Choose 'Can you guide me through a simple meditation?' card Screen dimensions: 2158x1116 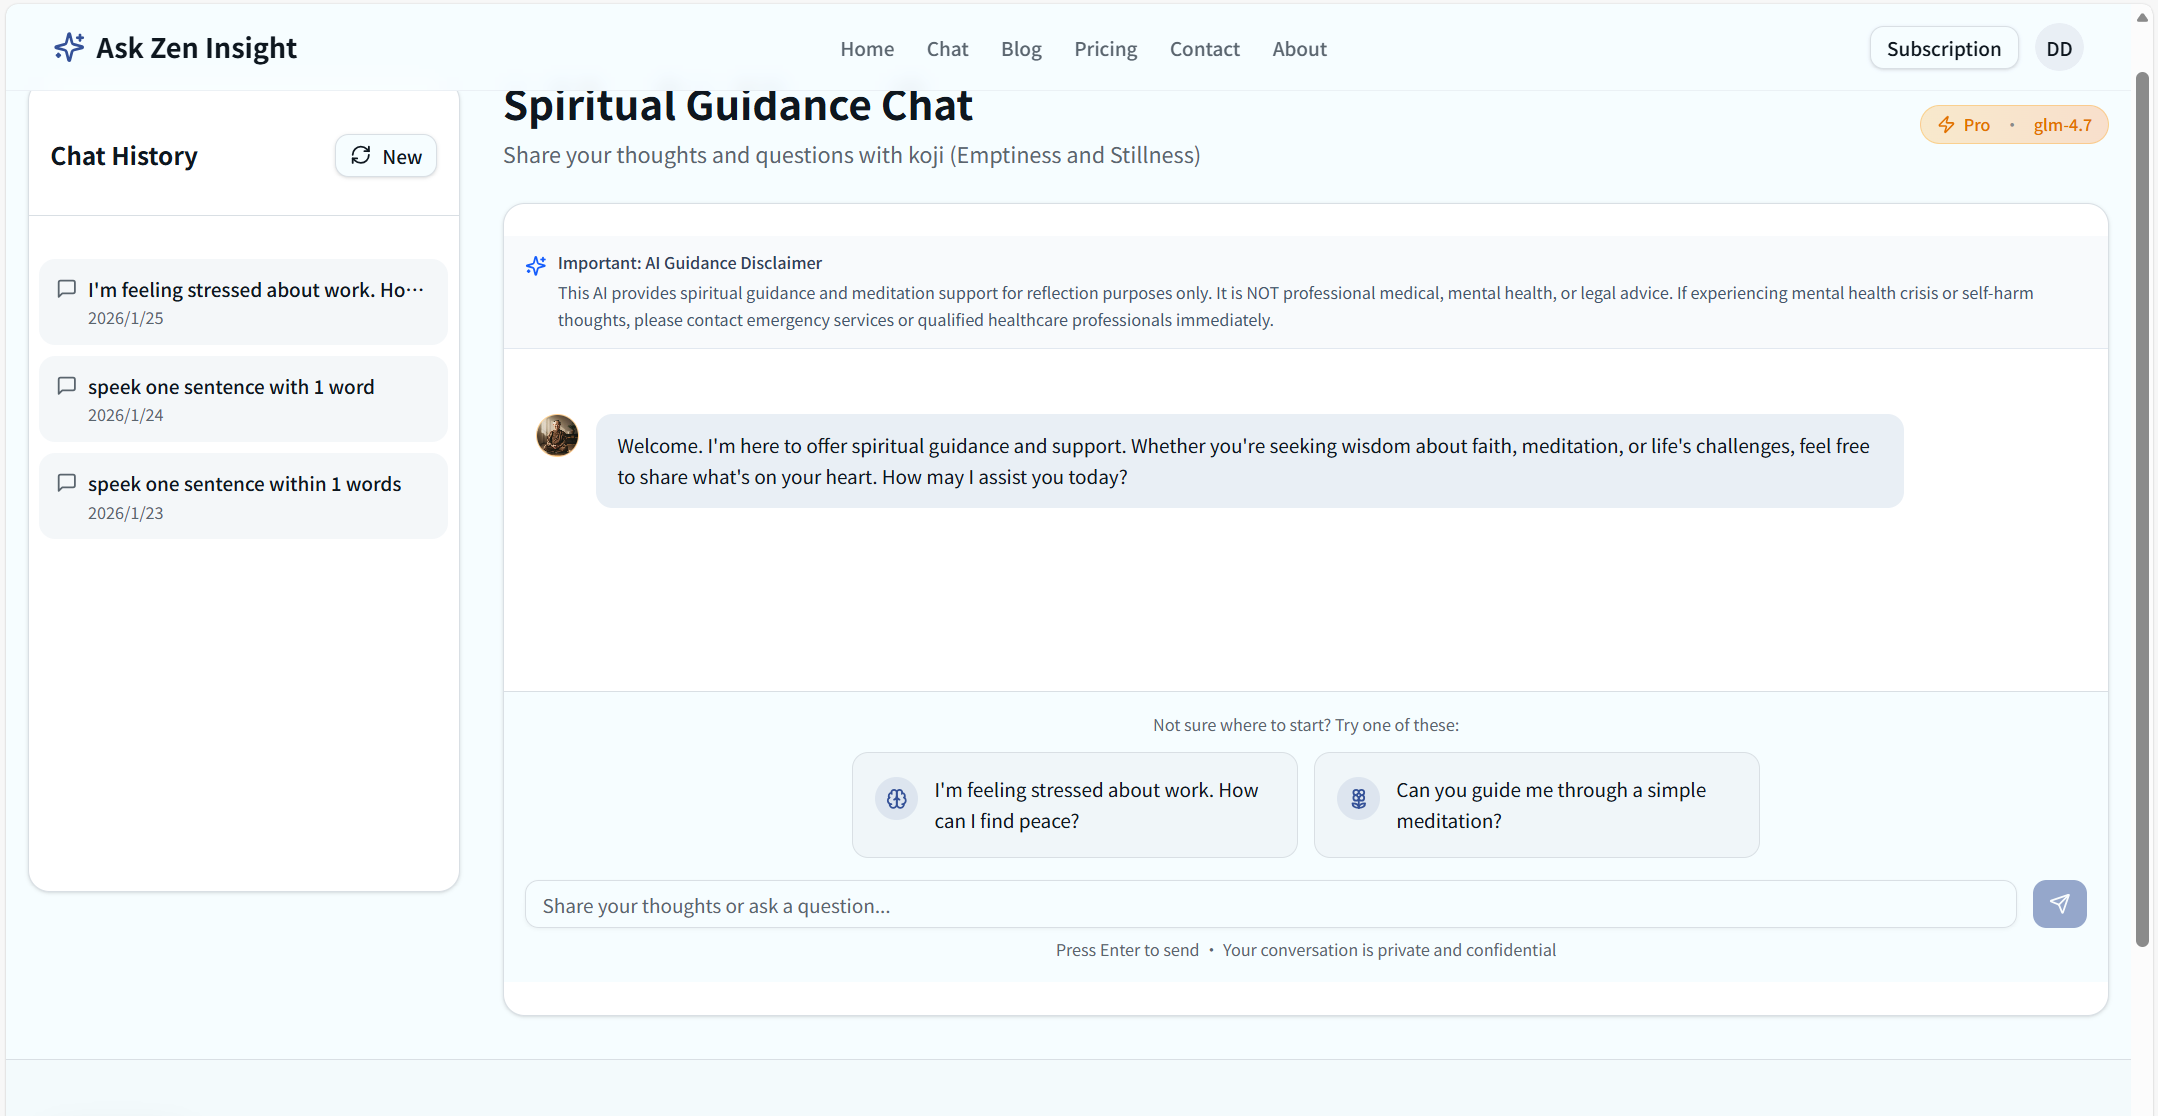pyautogui.click(x=1536, y=805)
